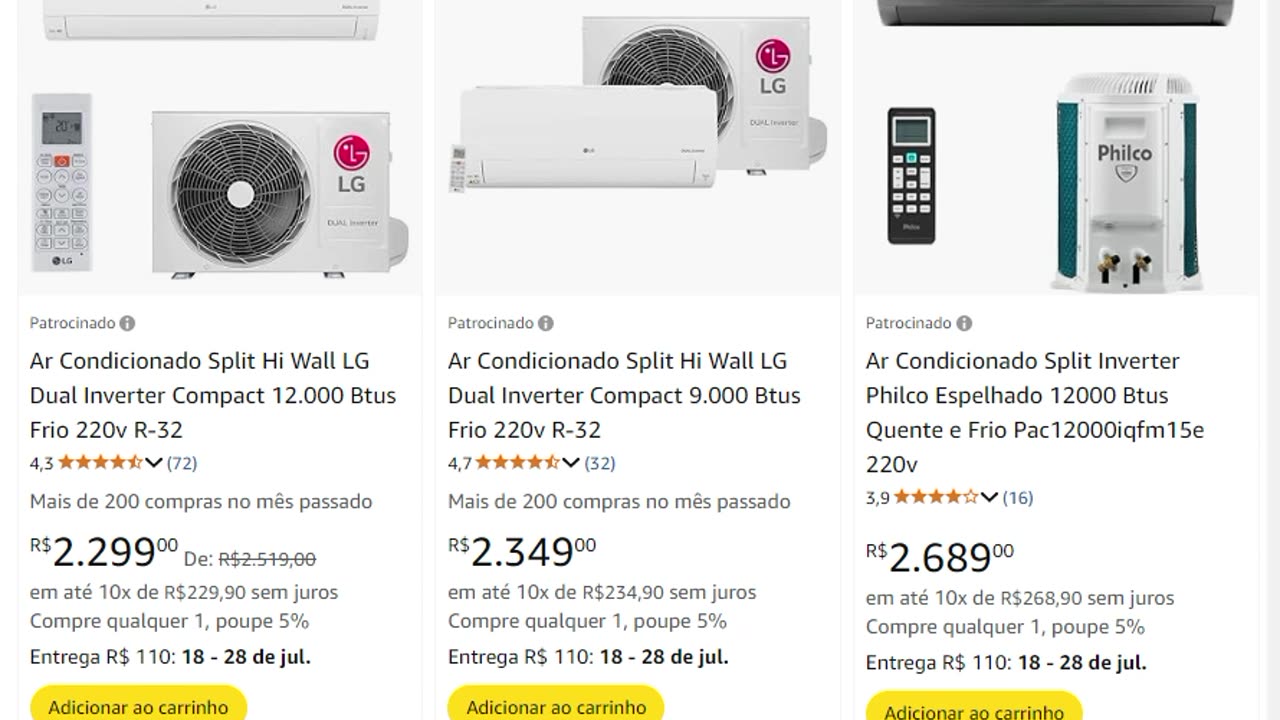Expand rating chevron for LG 9.000 Btus
The image size is (1280, 720).
(571, 463)
